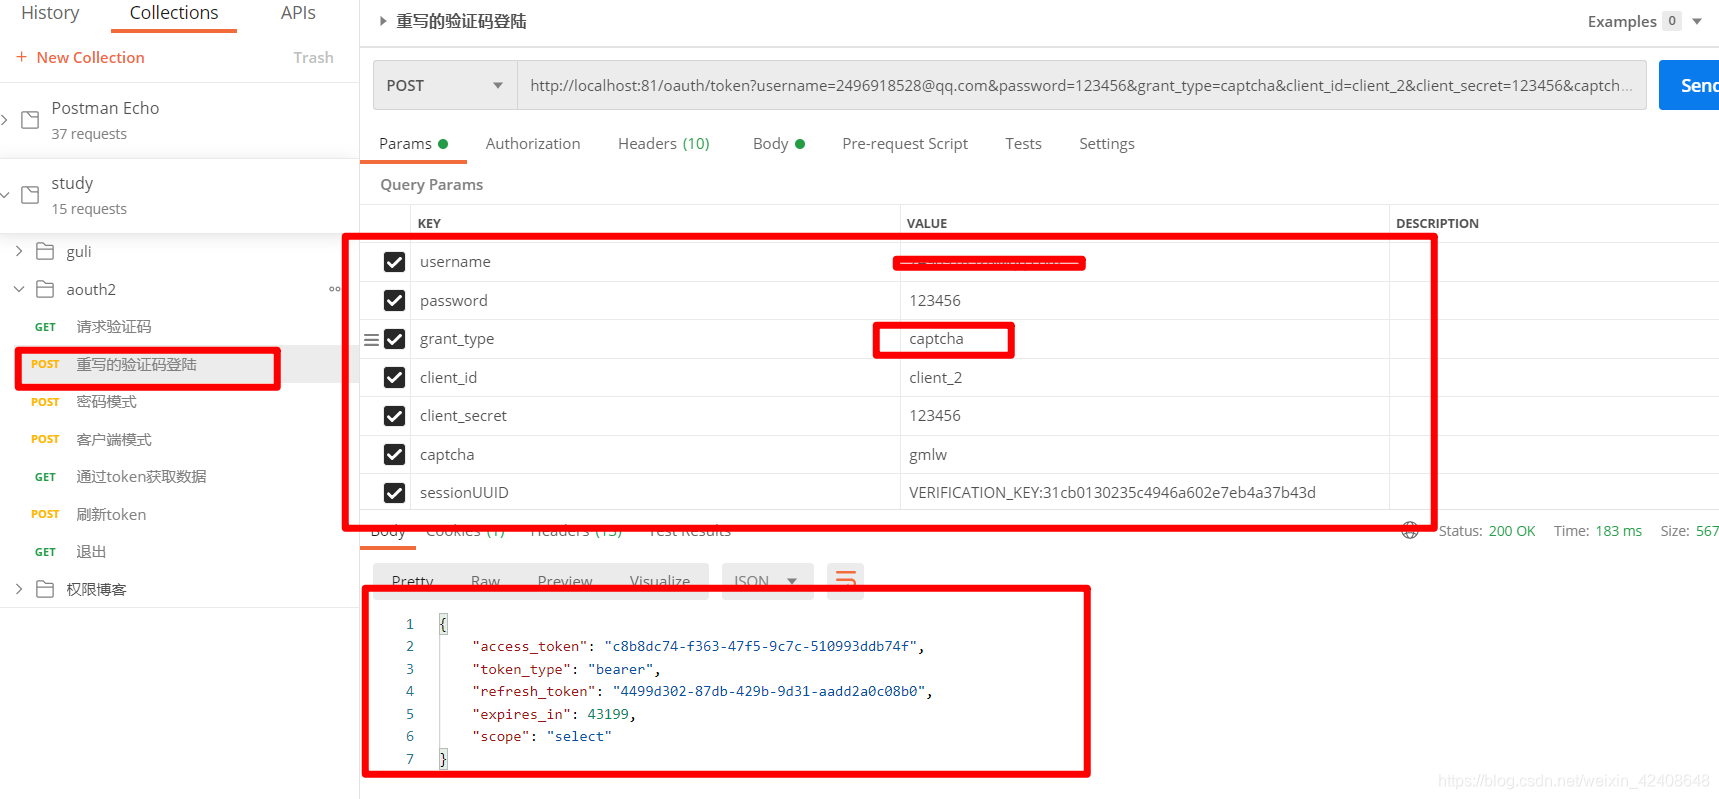Open the Settings tab
The height and width of the screenshot is (799, 1719).
1107,144
